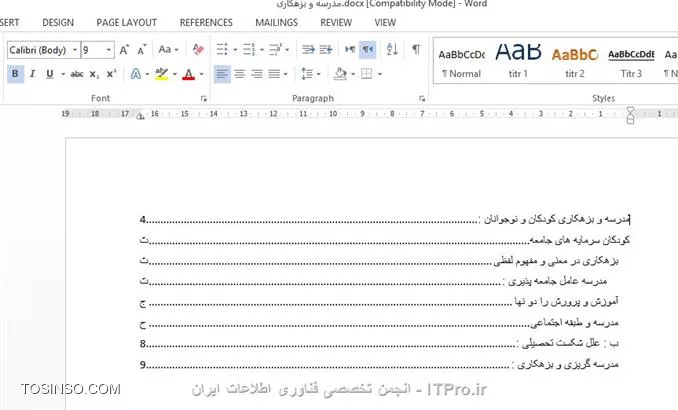Click the right indent marker on ruler
This screenshot has width=678, height=410.
630,115
